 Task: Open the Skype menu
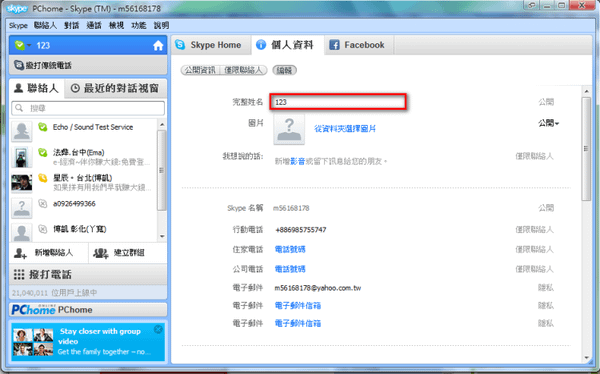[18, 25]
